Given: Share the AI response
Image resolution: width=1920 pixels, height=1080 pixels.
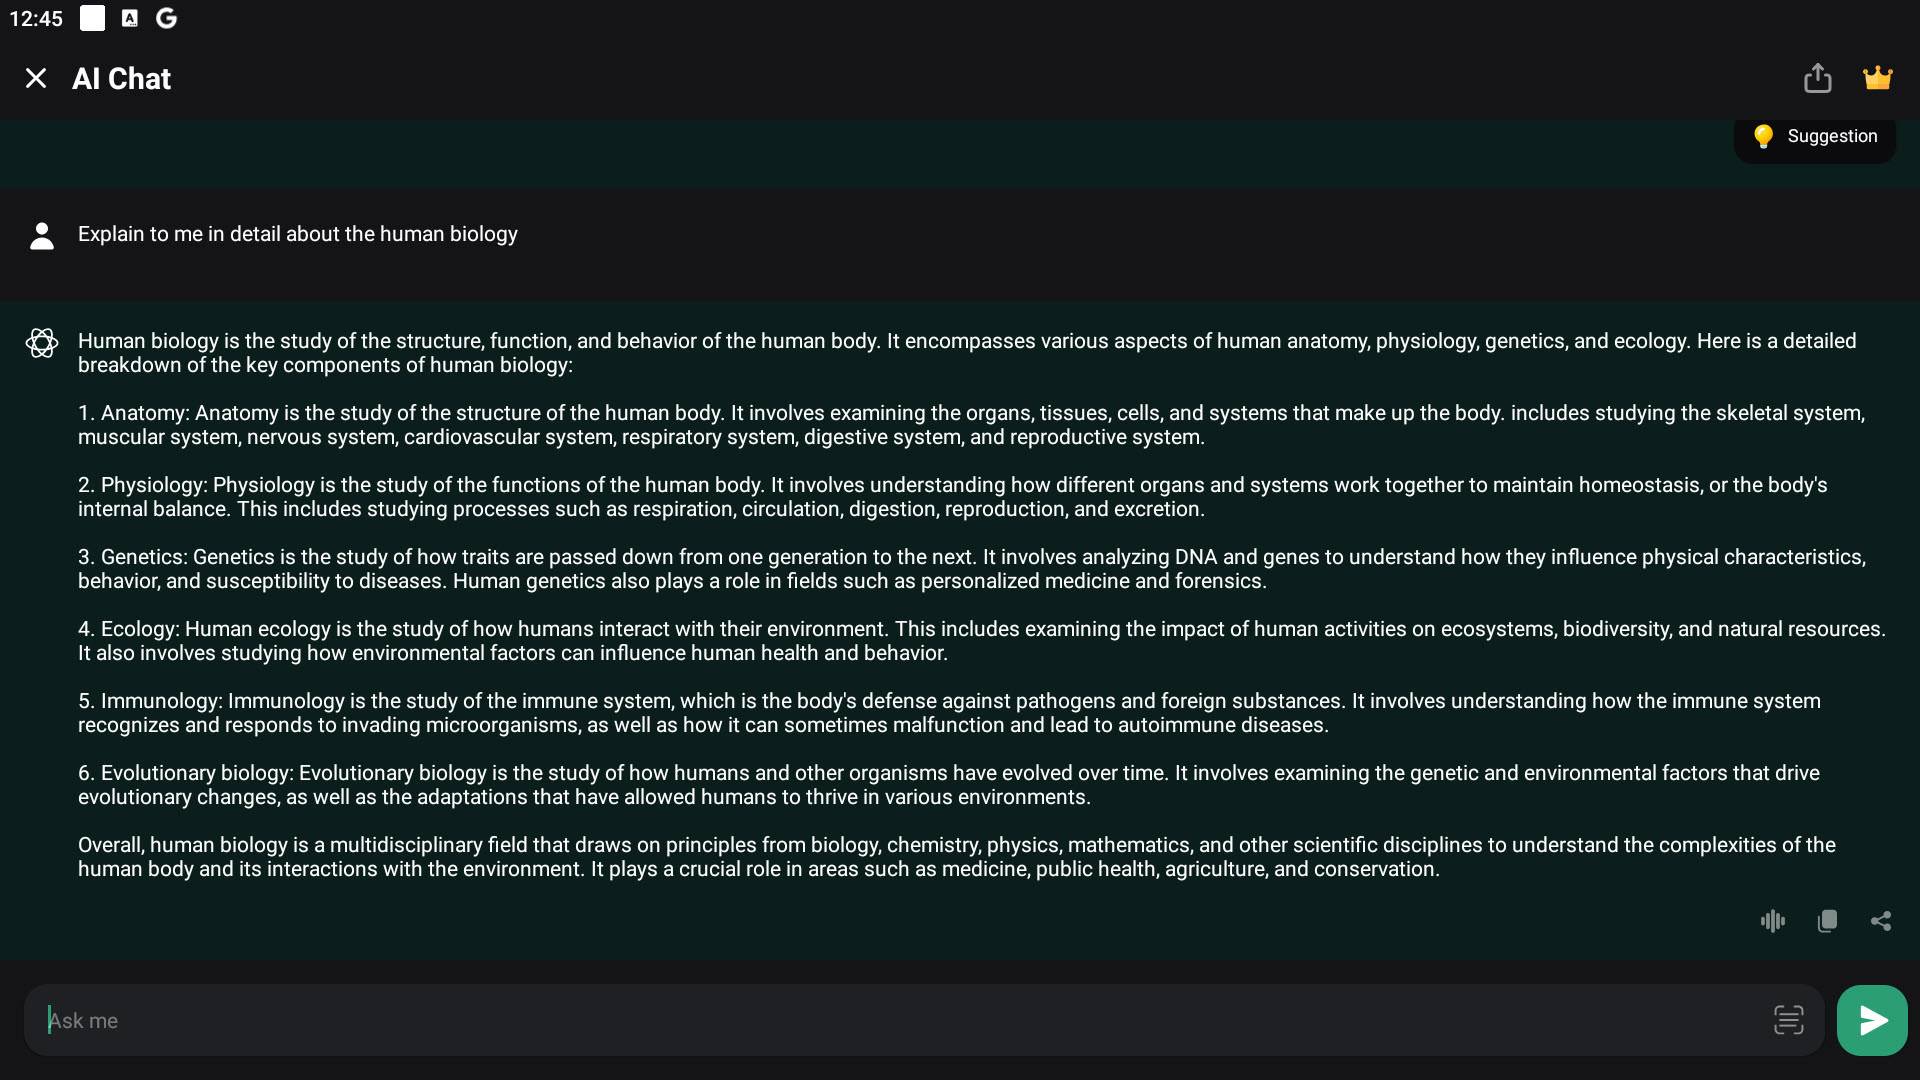Looking at the screenshot, I should [x=1881, y=921].
